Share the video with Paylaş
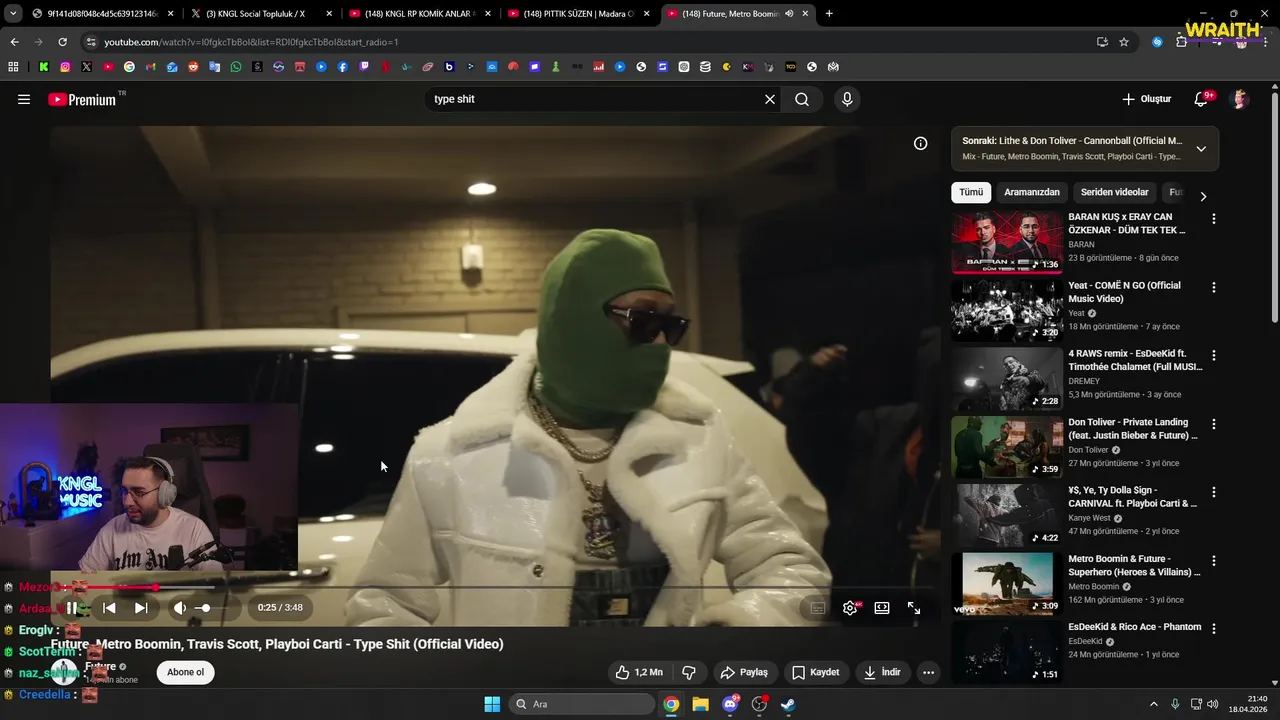The width and height of the screenshot is (1280, 720). [744, 672]
